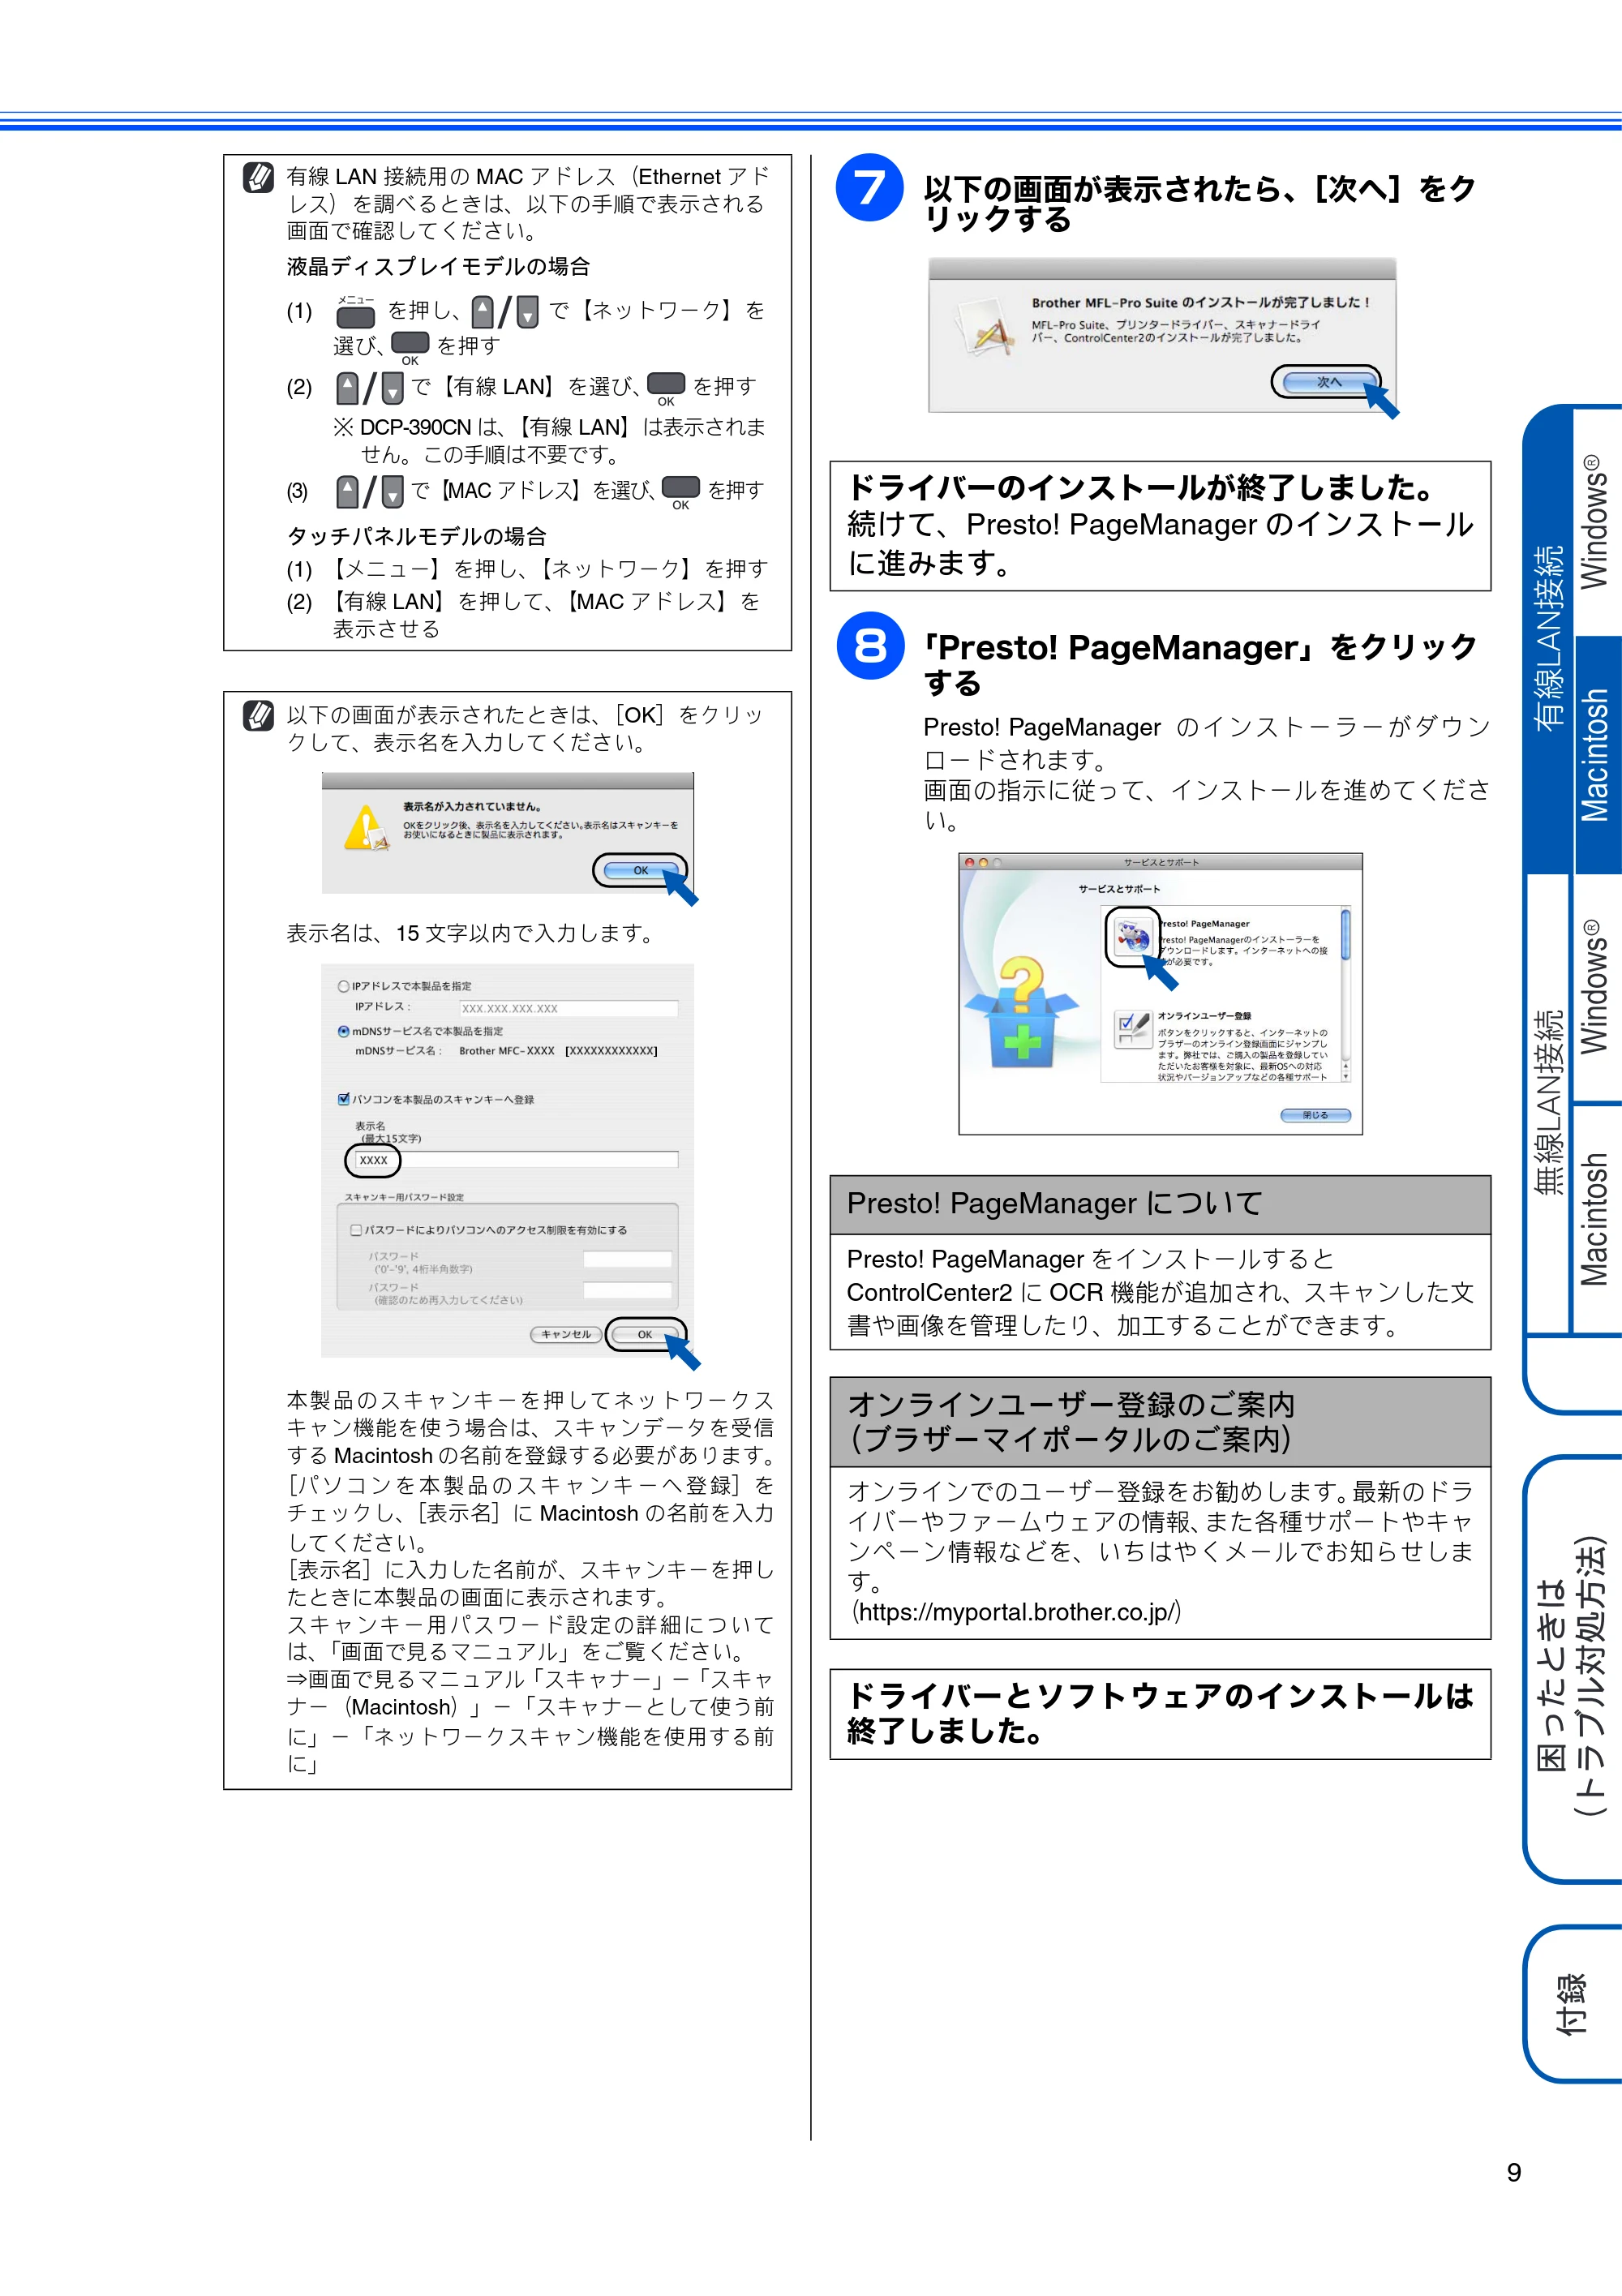Click OK in the 表示名が入力されていません dialog
The width and height of the screenshot is (1622, 2296).
[640, 870]
